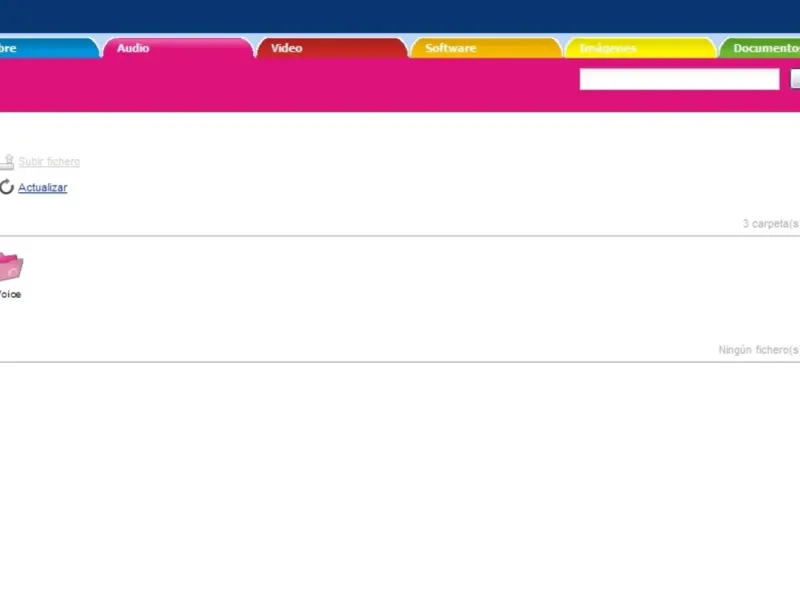Go to the Imágenes tab
This screenshot has width=800, height=600.
640,48
